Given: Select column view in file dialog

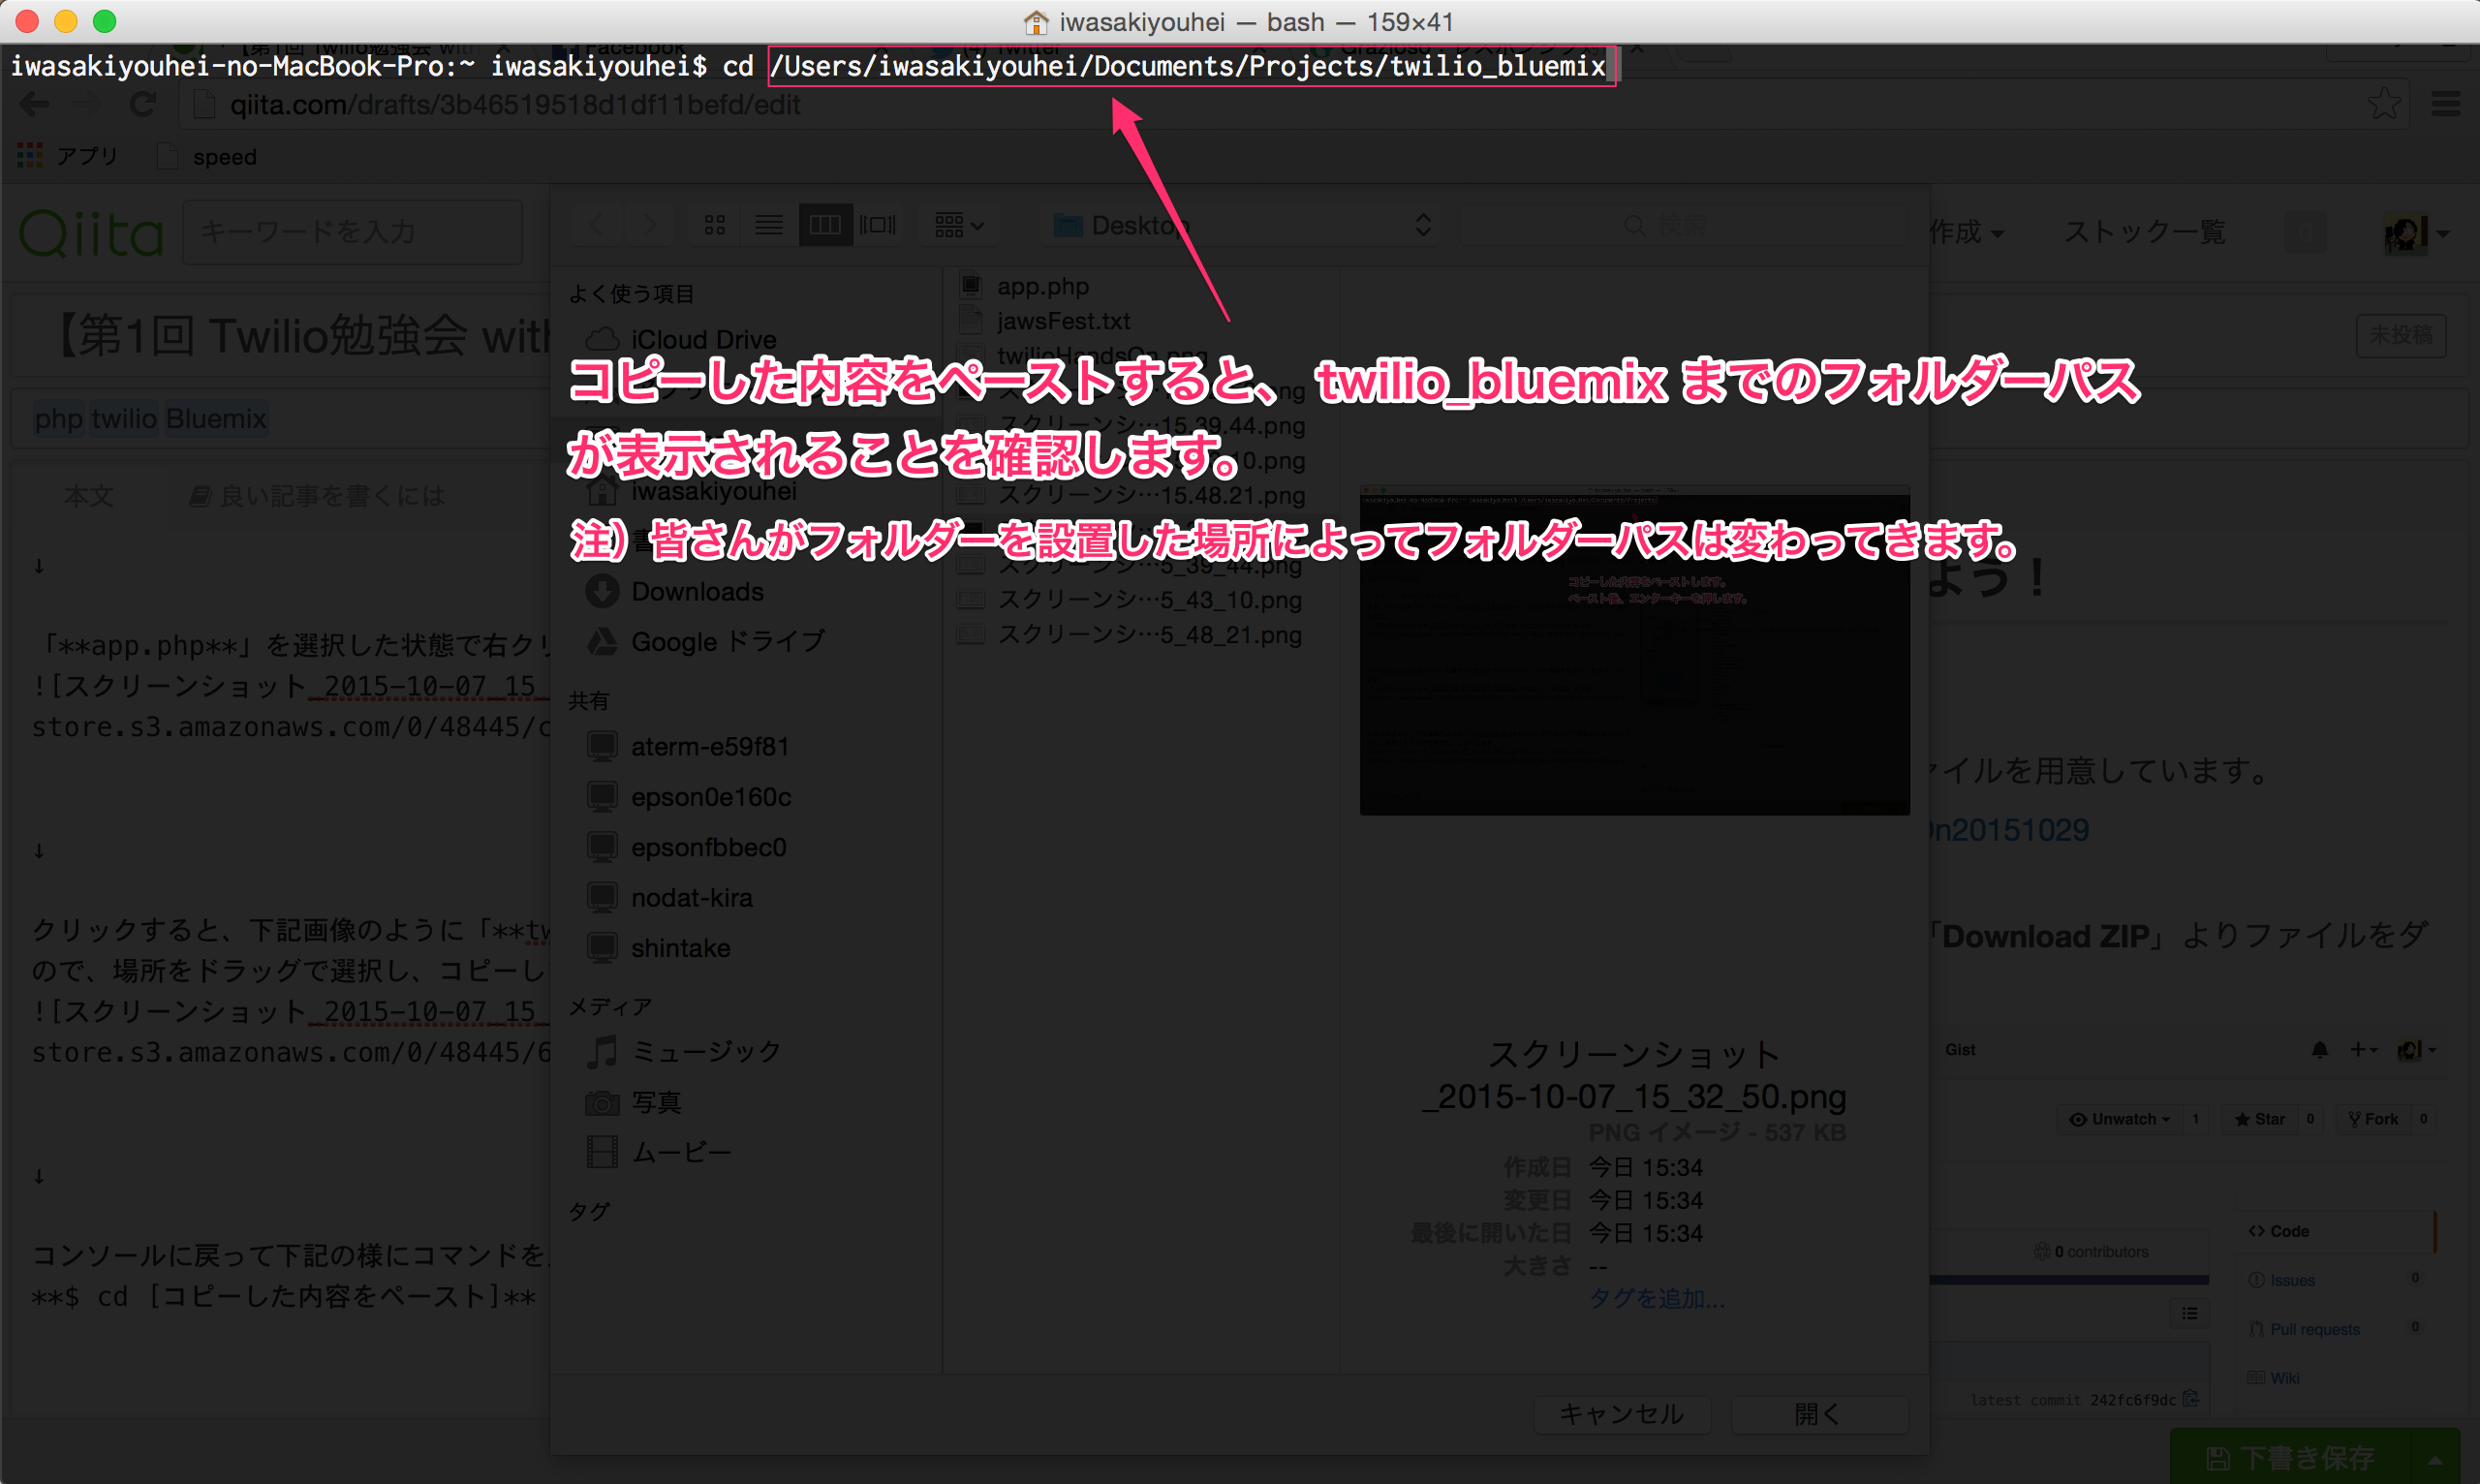Looking at the screenshot, I should pos(825,225).
